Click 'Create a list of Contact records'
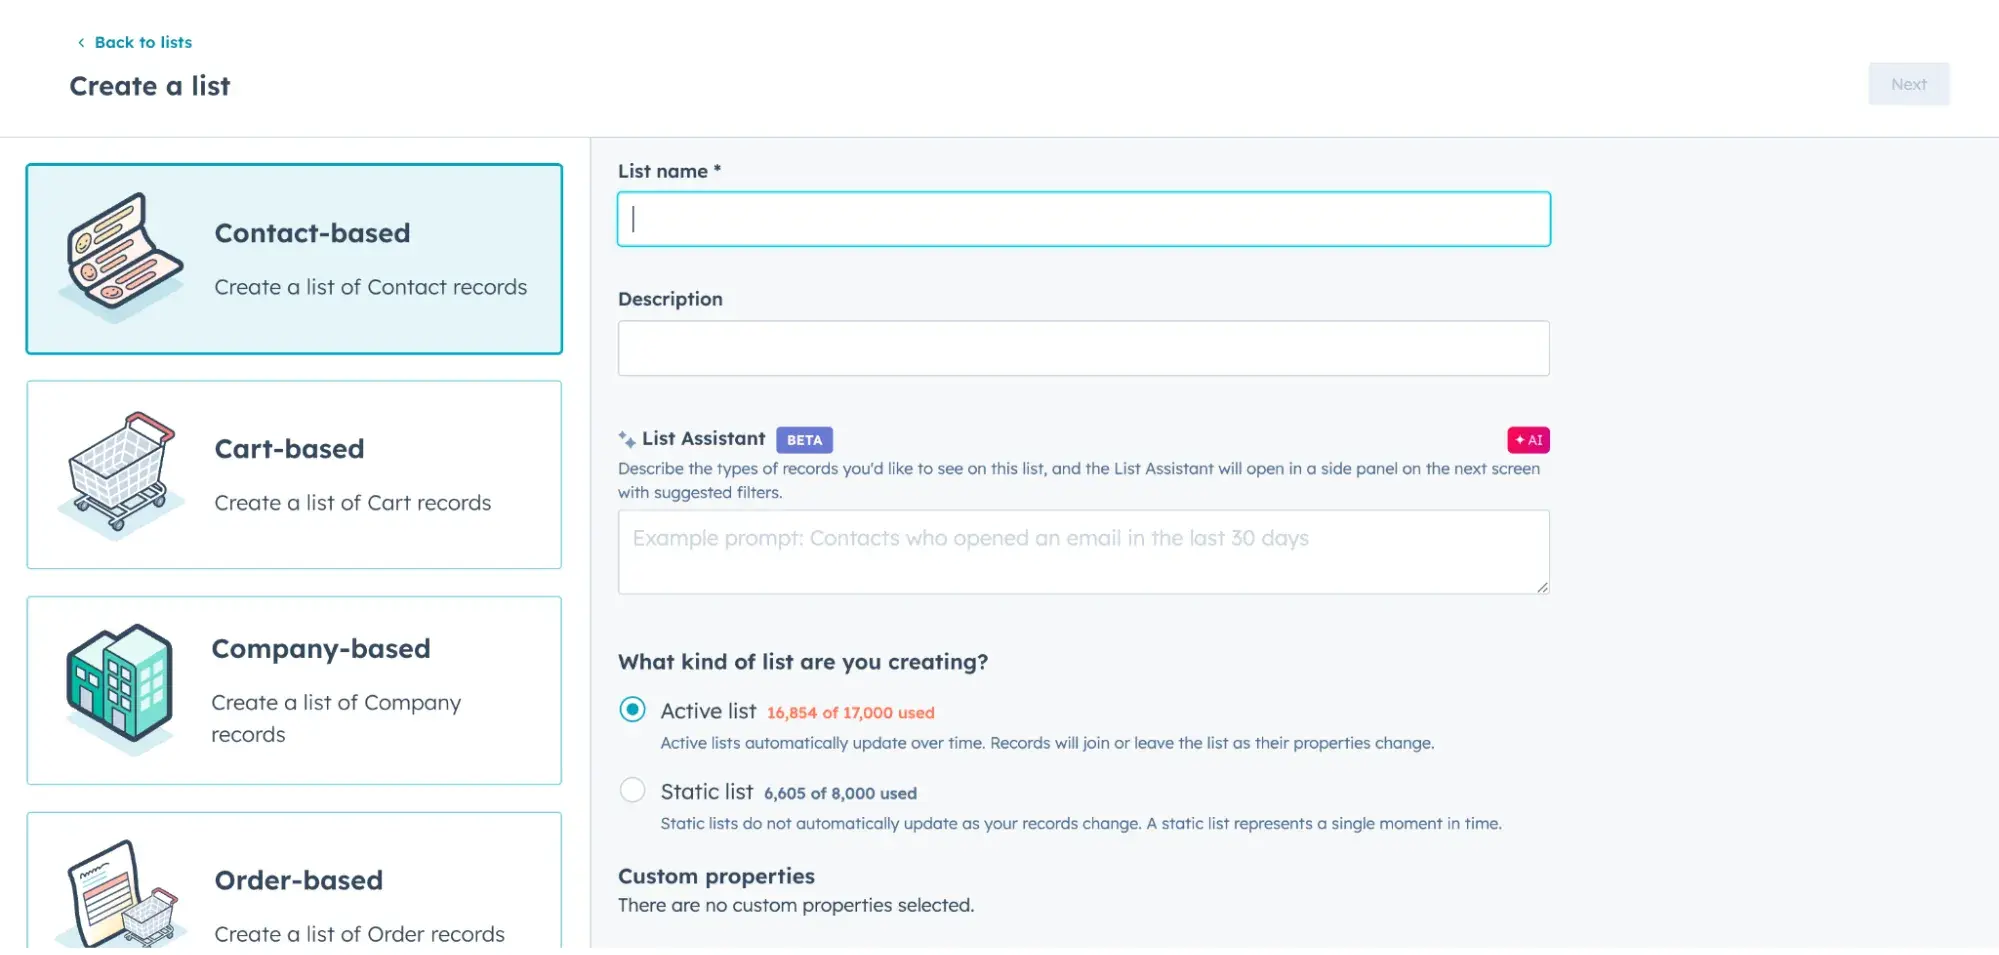 tap(371, 287)
